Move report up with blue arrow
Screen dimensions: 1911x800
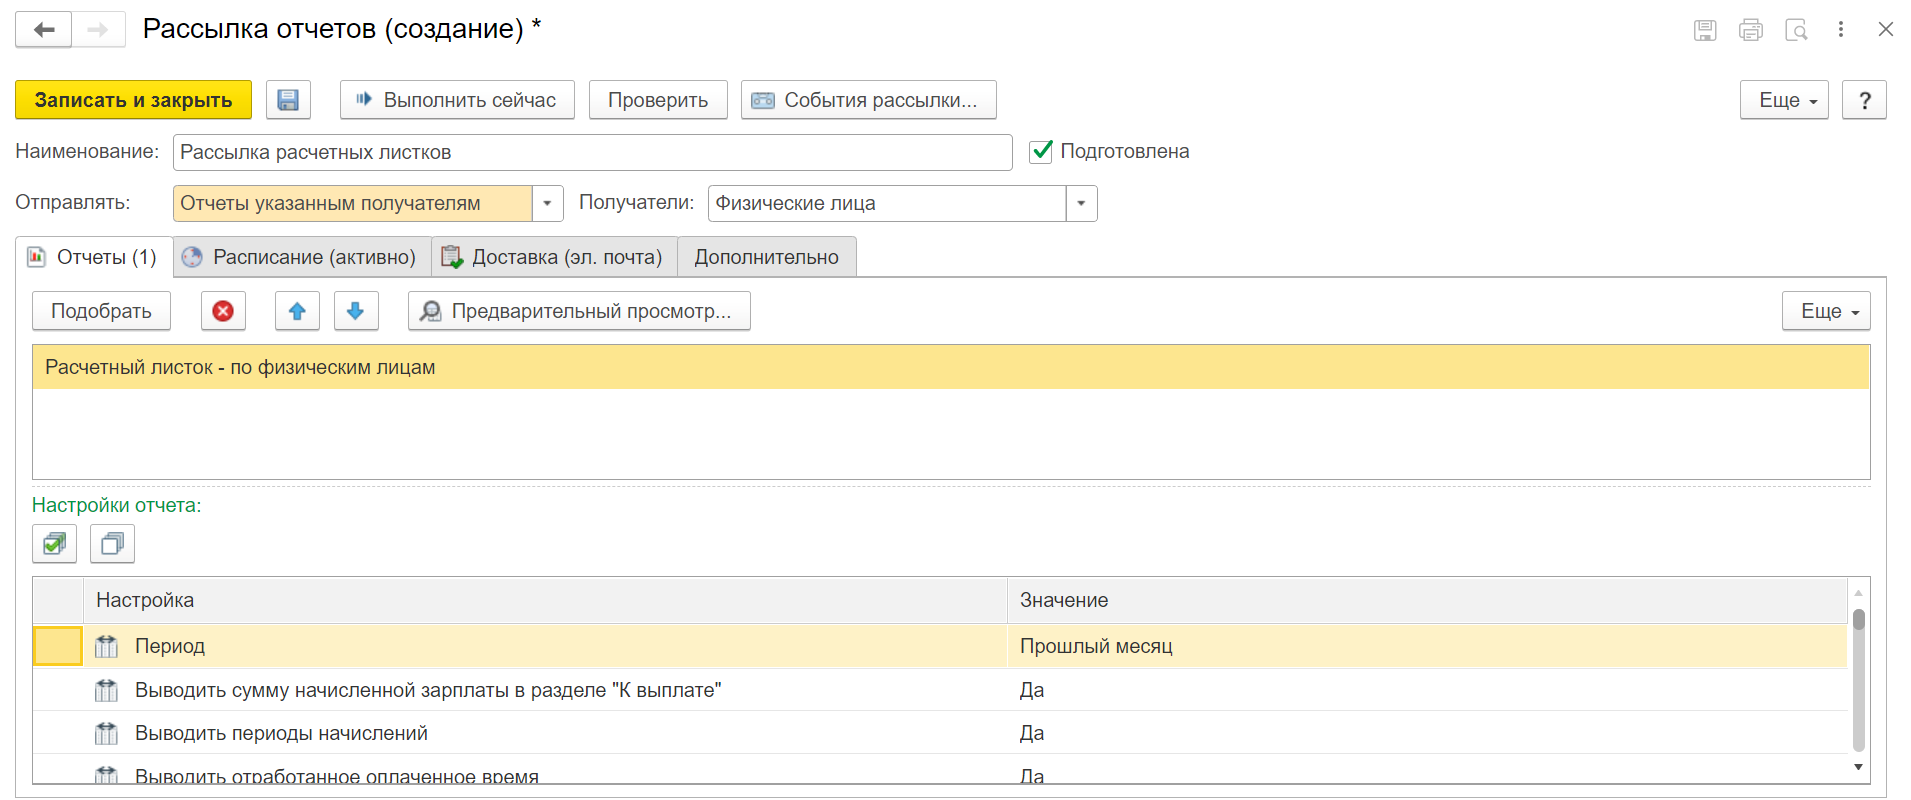pos(297,311)
